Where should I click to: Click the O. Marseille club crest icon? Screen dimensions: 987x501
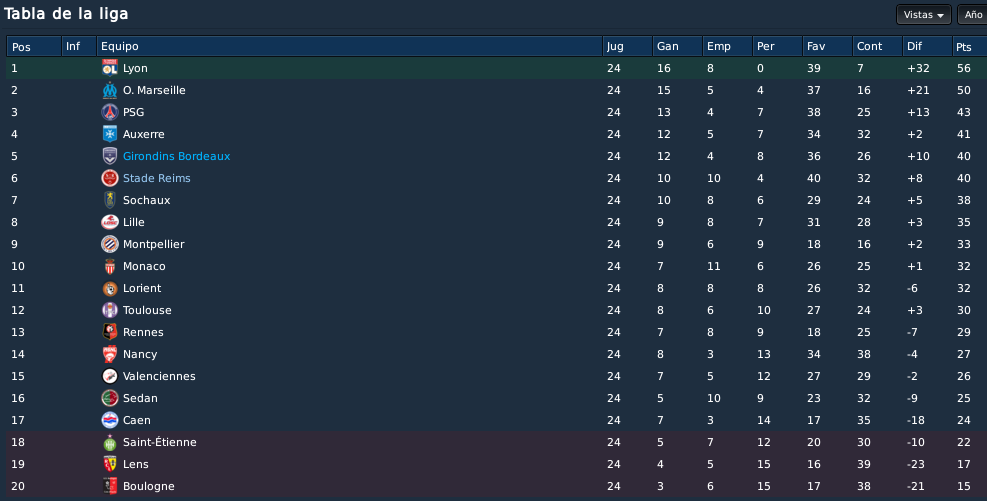(x=110, y=90)
